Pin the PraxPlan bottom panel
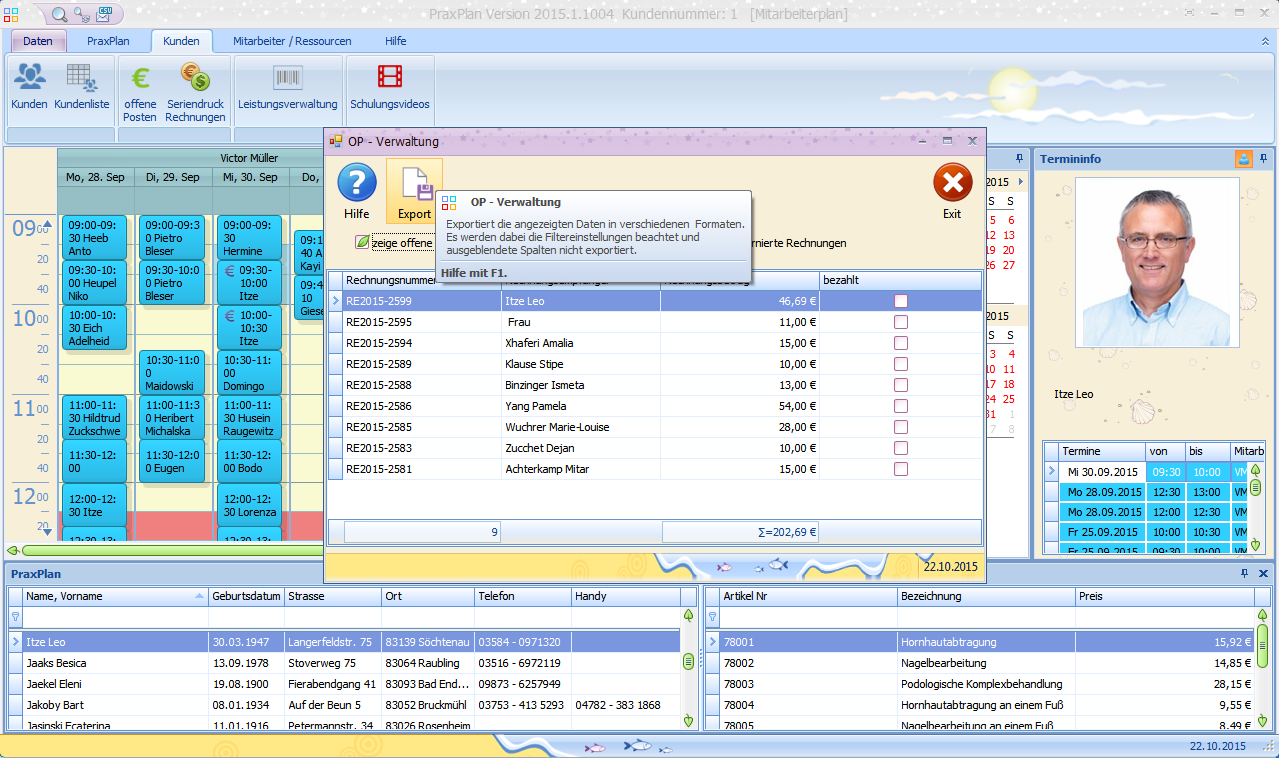Viewport: 1279px width, 758px height. pos(1244,573)
